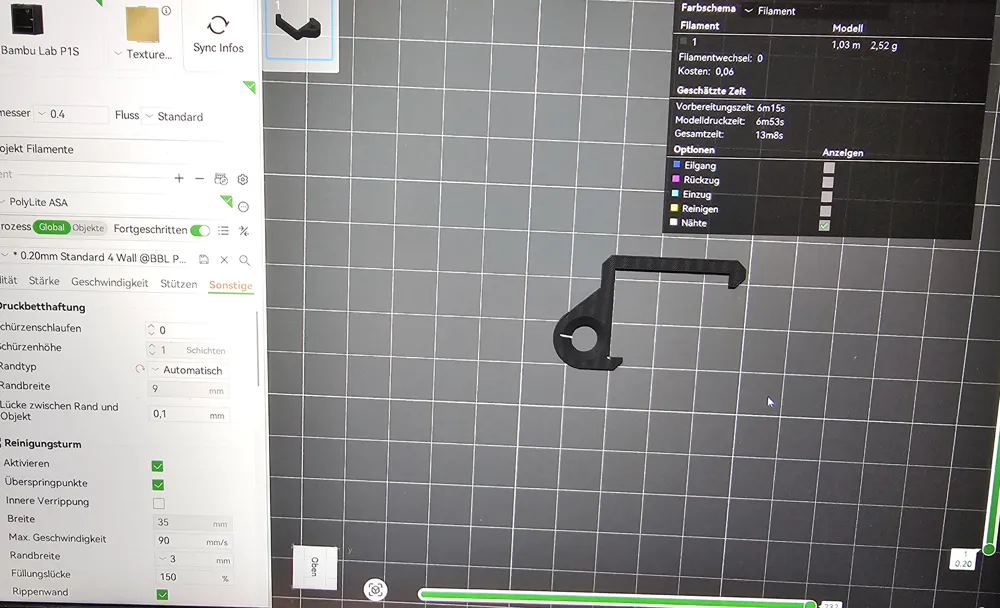Image resolution: width=1000 pixels, height=608 pixels.
Task: Open Randtyp Automatisch dropdown
Action: [188, 370]
